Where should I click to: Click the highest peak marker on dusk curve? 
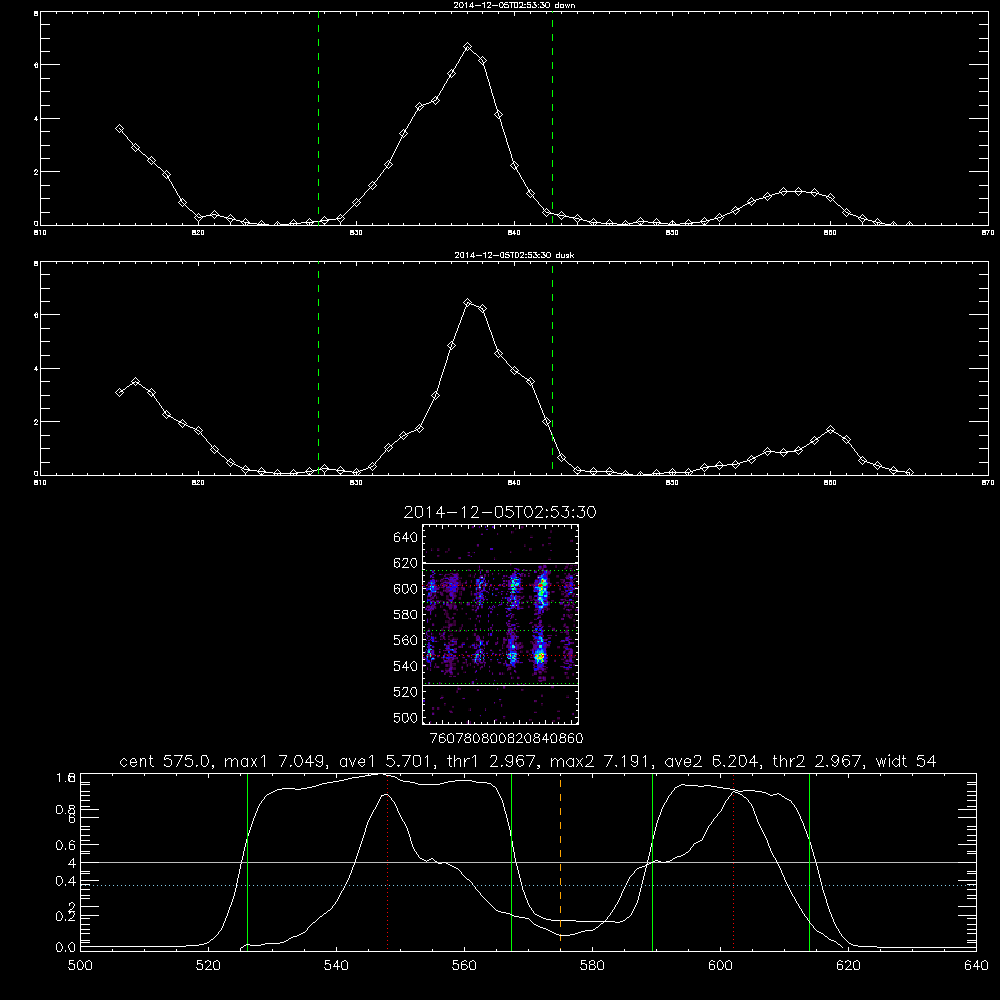click(x=467, y=303)
